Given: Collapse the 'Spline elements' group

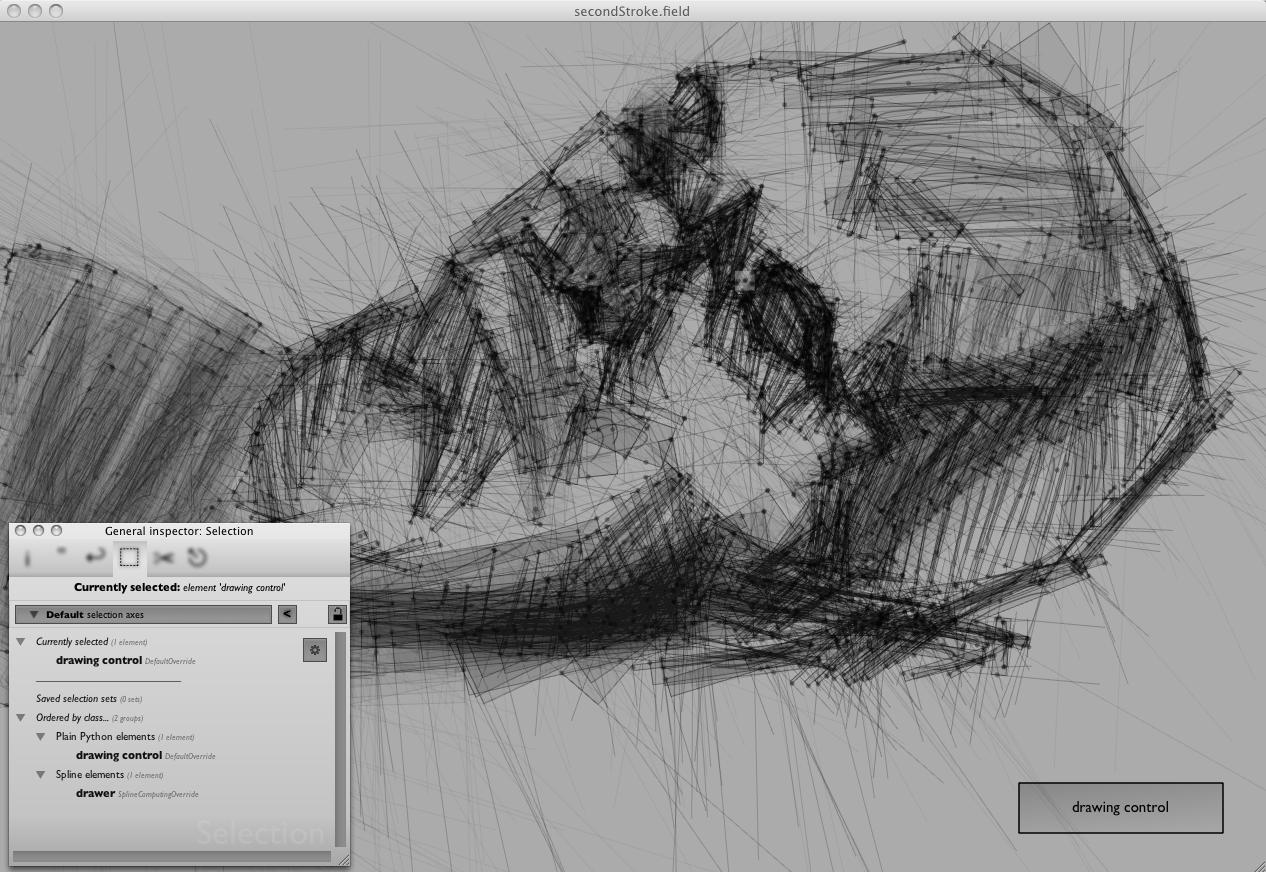Looking at the screenshot, I should pyautogui.click(x=41, y=775).
